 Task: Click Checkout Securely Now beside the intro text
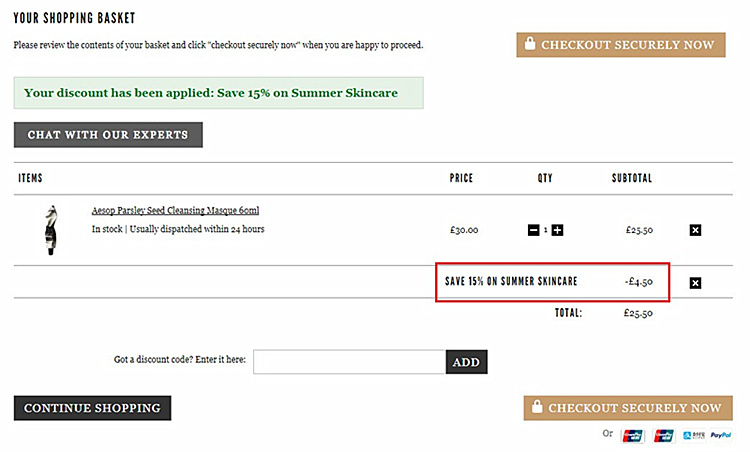click(x=621, y=45)
